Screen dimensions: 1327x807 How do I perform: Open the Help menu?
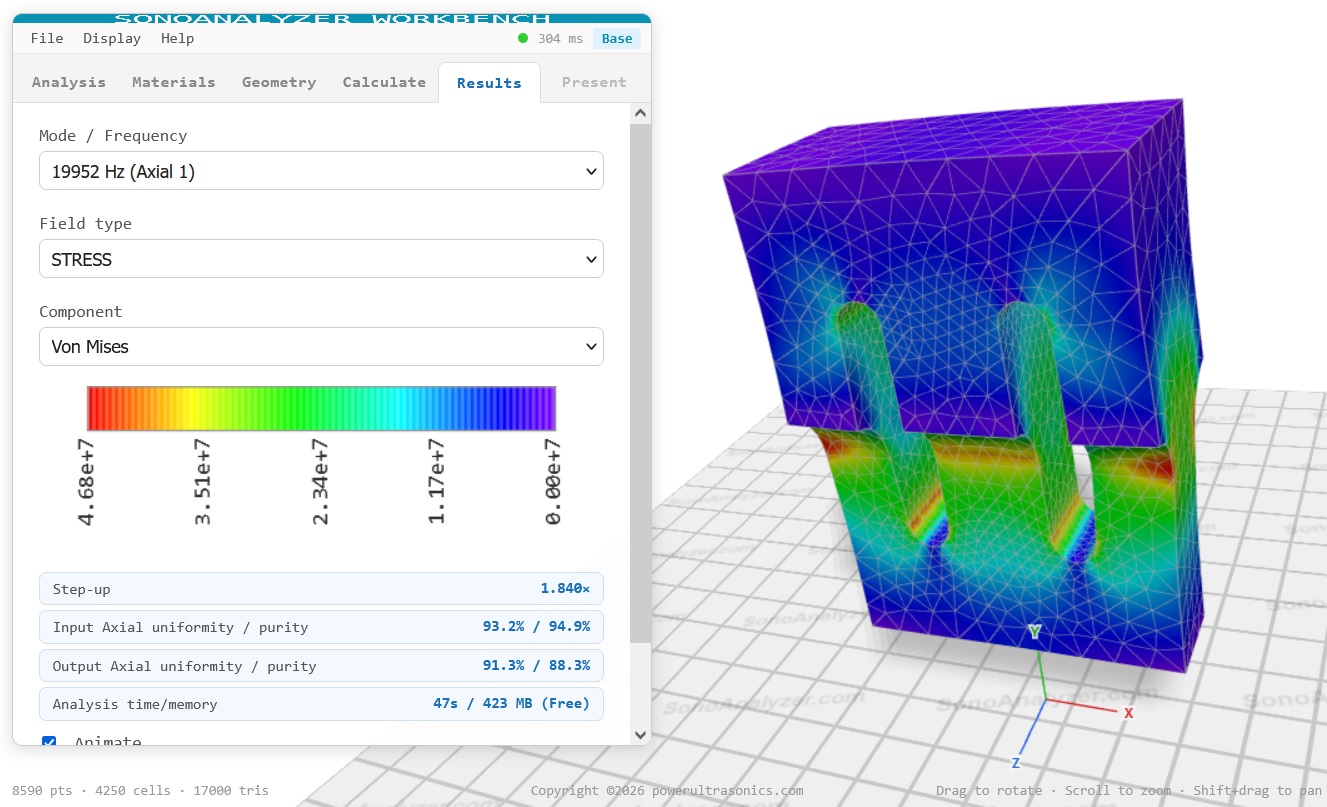tap(178, 38)
